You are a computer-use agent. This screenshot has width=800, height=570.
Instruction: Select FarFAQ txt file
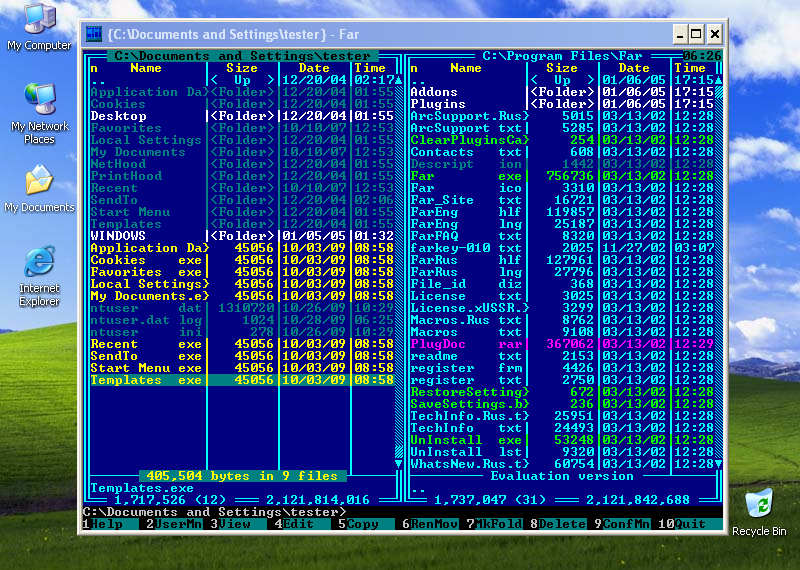click(x=562, y=236)
